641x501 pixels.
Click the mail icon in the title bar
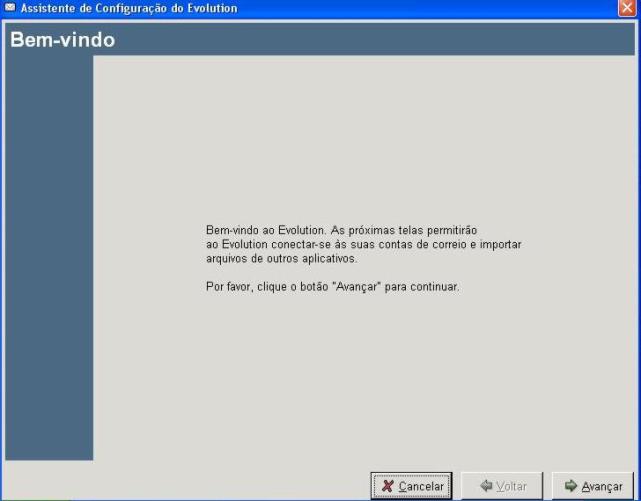(9, 7)
